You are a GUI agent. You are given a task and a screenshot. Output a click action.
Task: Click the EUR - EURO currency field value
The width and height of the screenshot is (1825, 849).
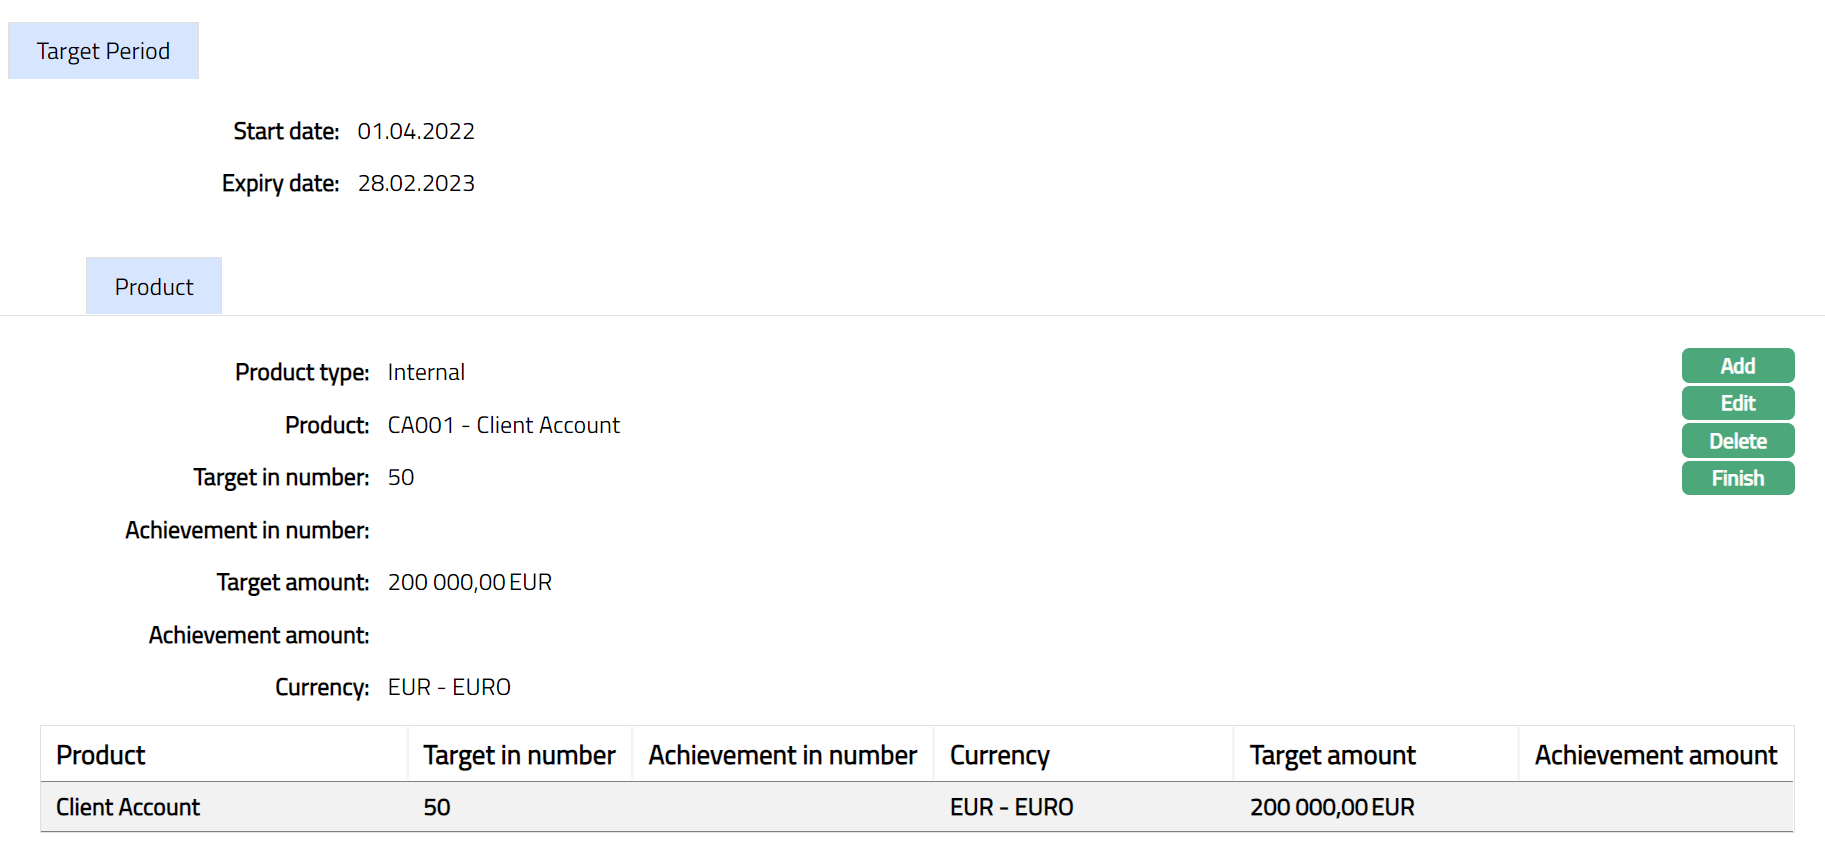point(449,687)
